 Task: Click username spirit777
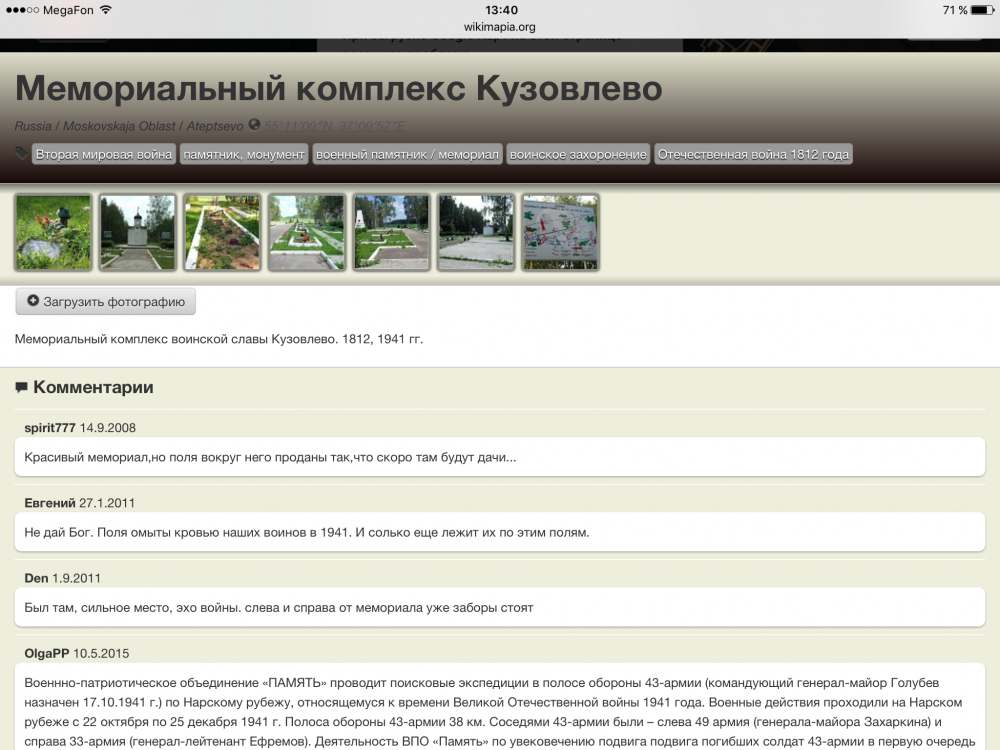pos(50,428)
